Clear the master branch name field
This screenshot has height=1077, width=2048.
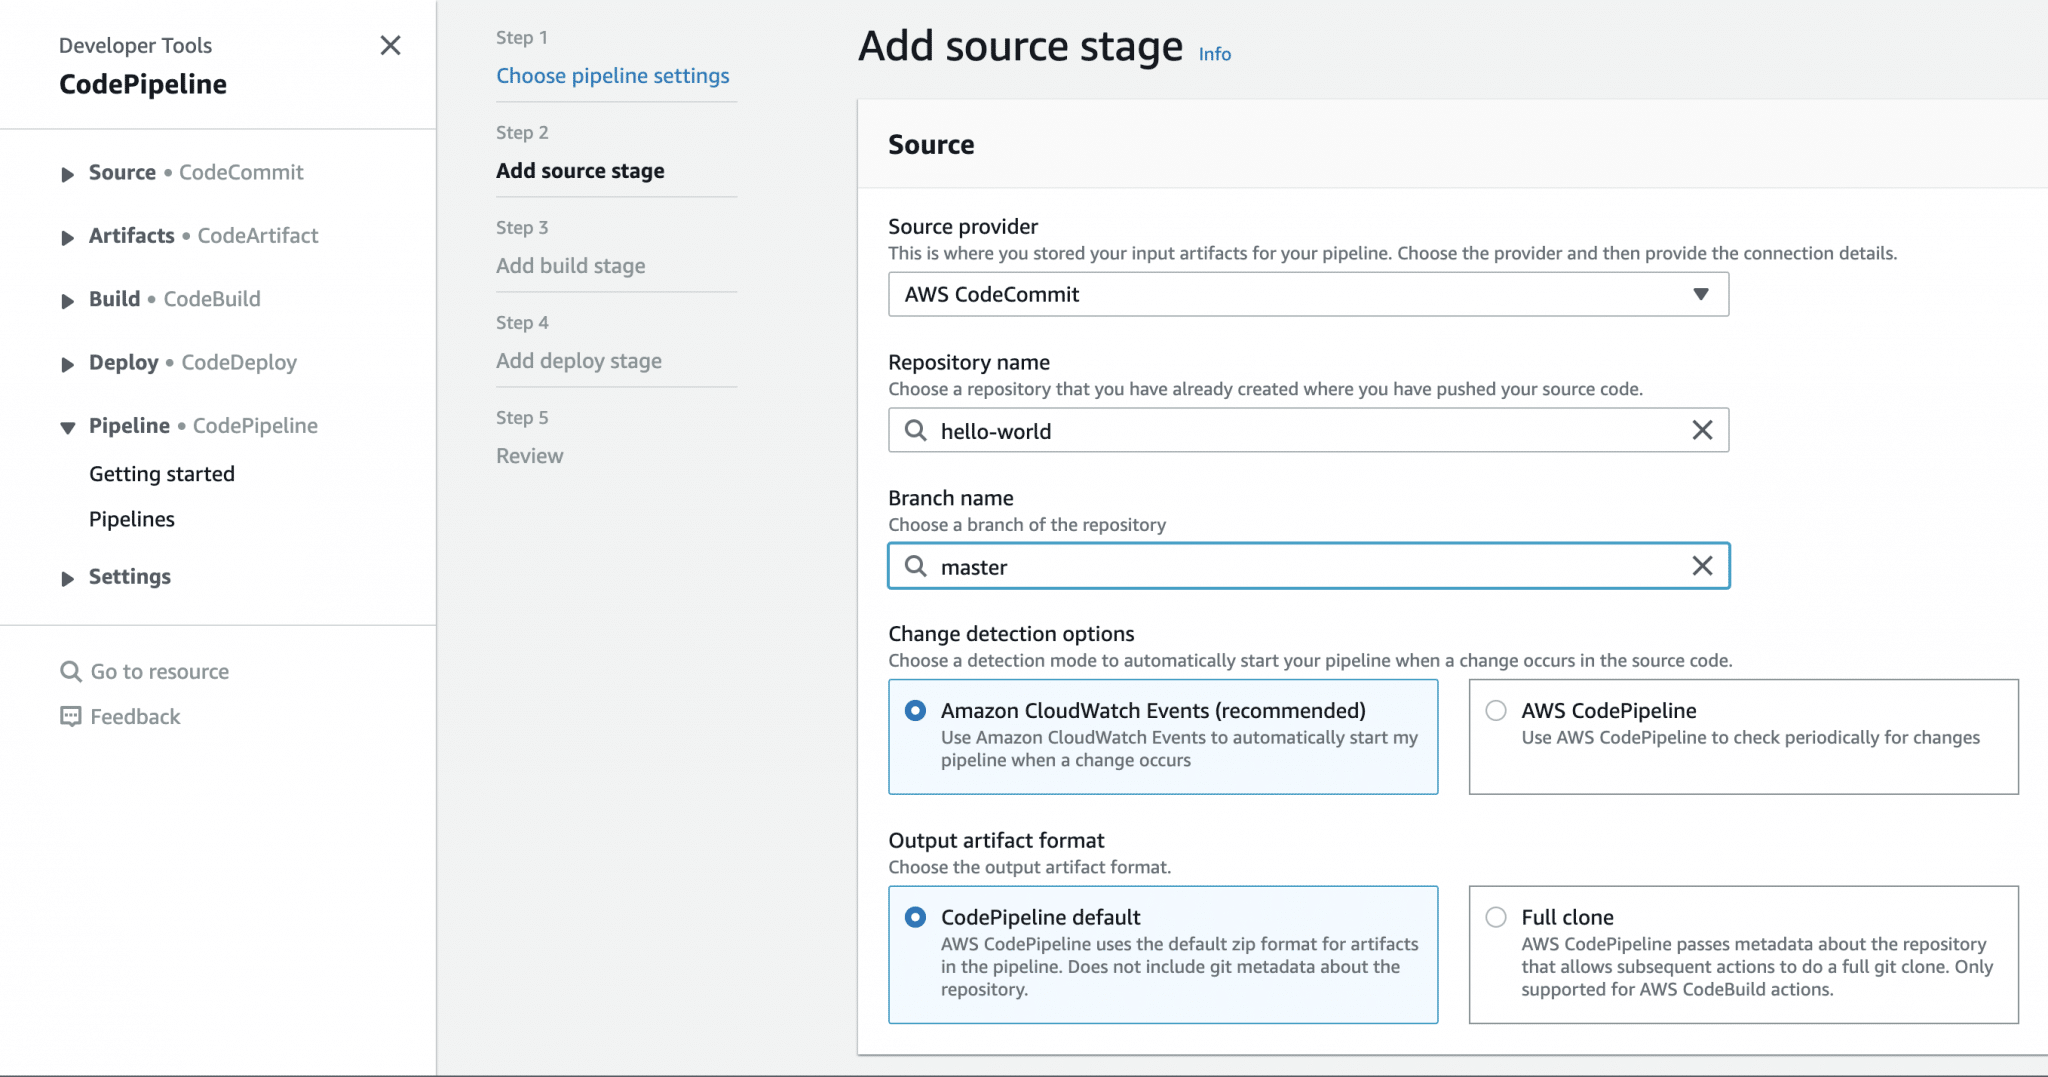pyautogui.click(x=1701, y=566)
